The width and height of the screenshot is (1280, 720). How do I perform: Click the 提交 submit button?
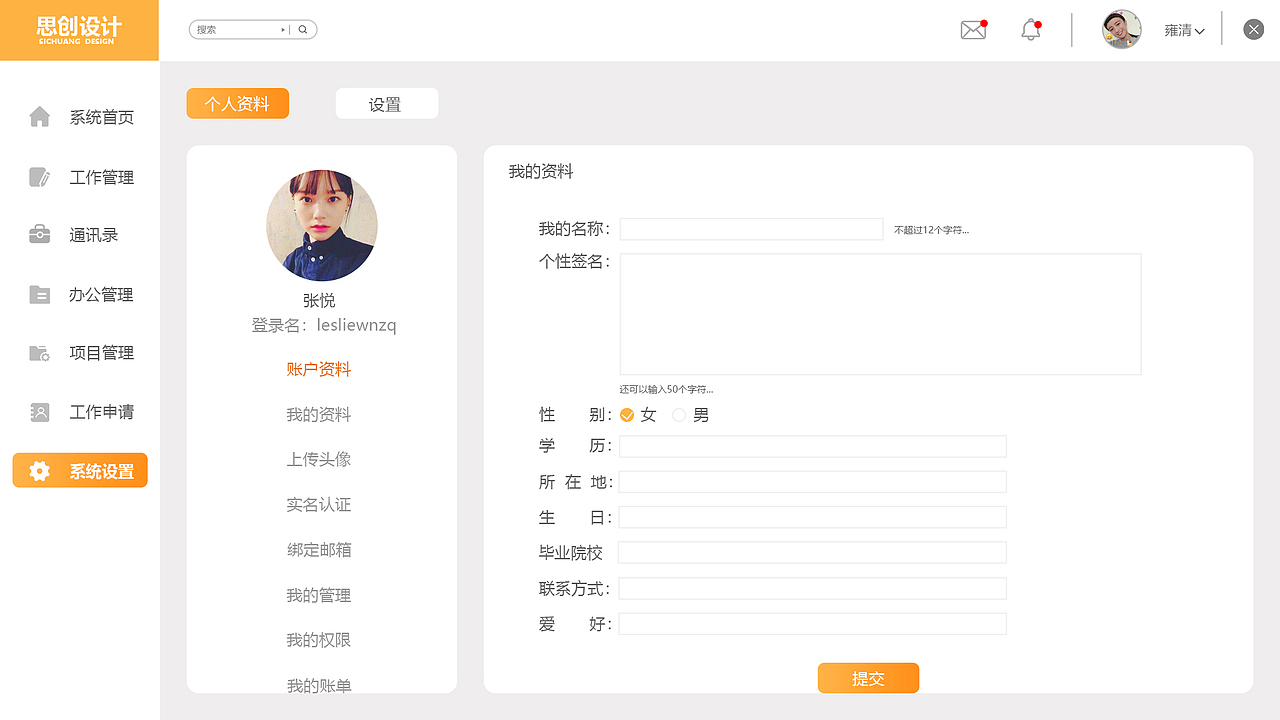point(868,677)
